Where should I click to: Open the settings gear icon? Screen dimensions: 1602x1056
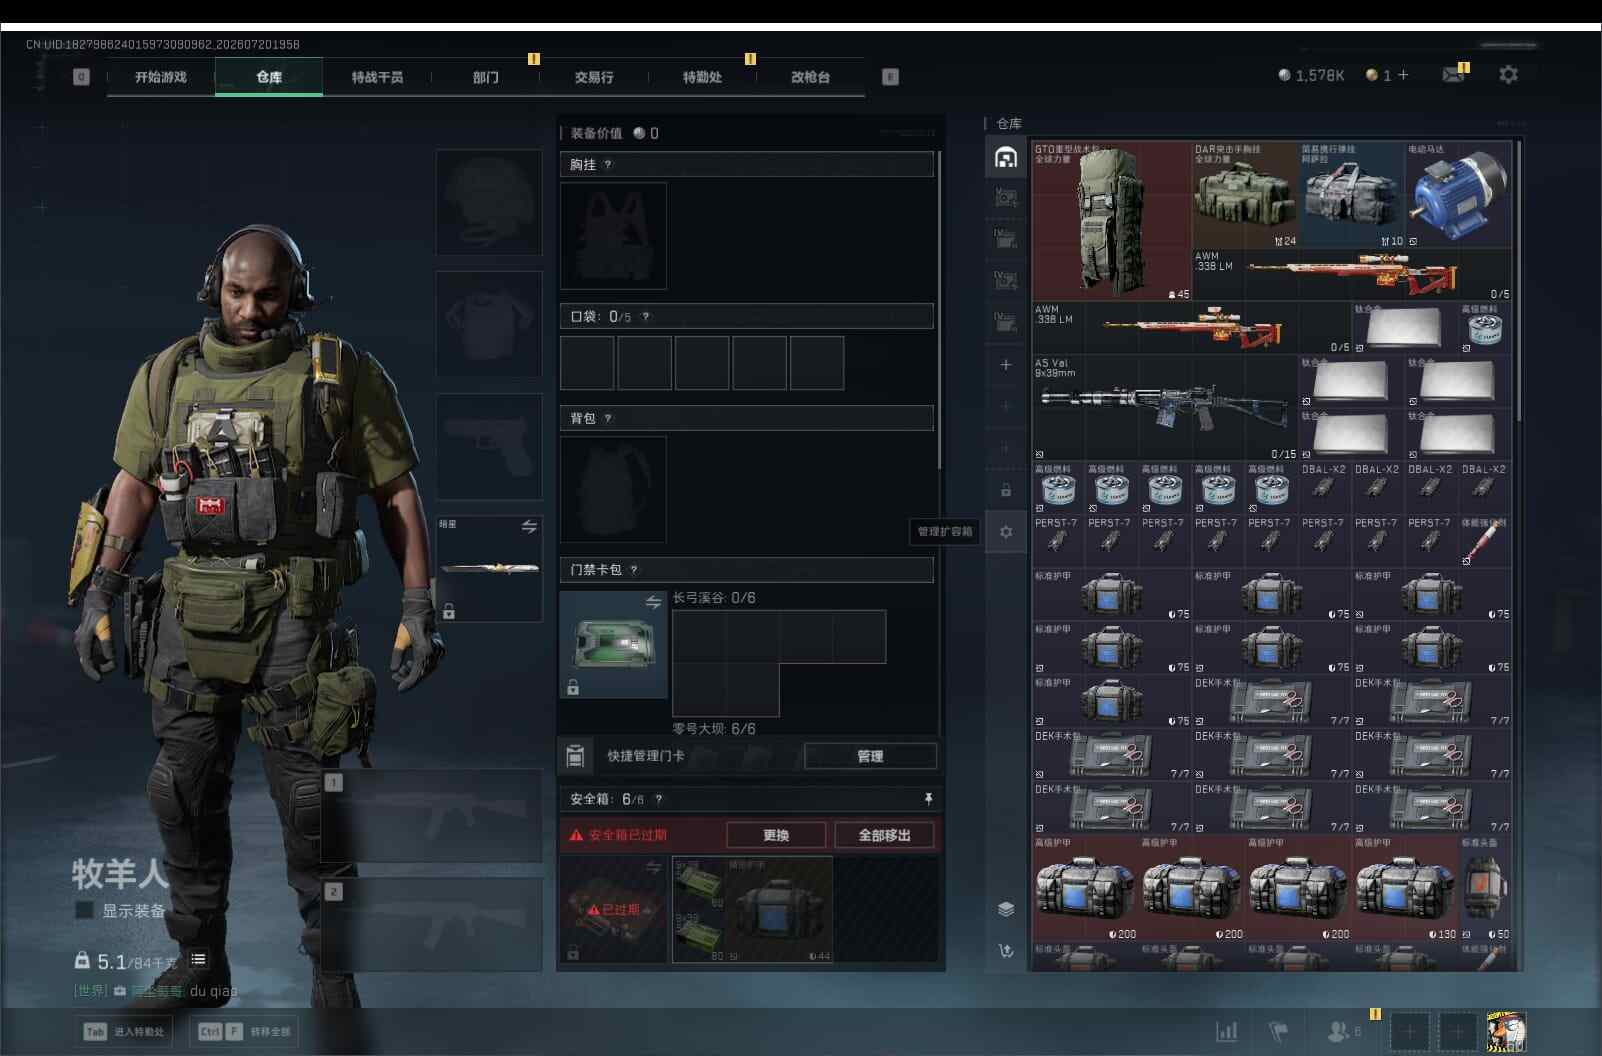coord(1508,75)
